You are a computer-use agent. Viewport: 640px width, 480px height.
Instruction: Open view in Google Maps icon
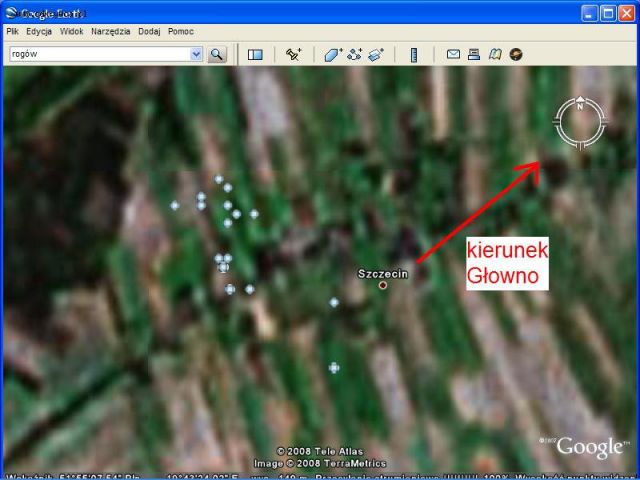pyautogui.click(x=495, y=54)
